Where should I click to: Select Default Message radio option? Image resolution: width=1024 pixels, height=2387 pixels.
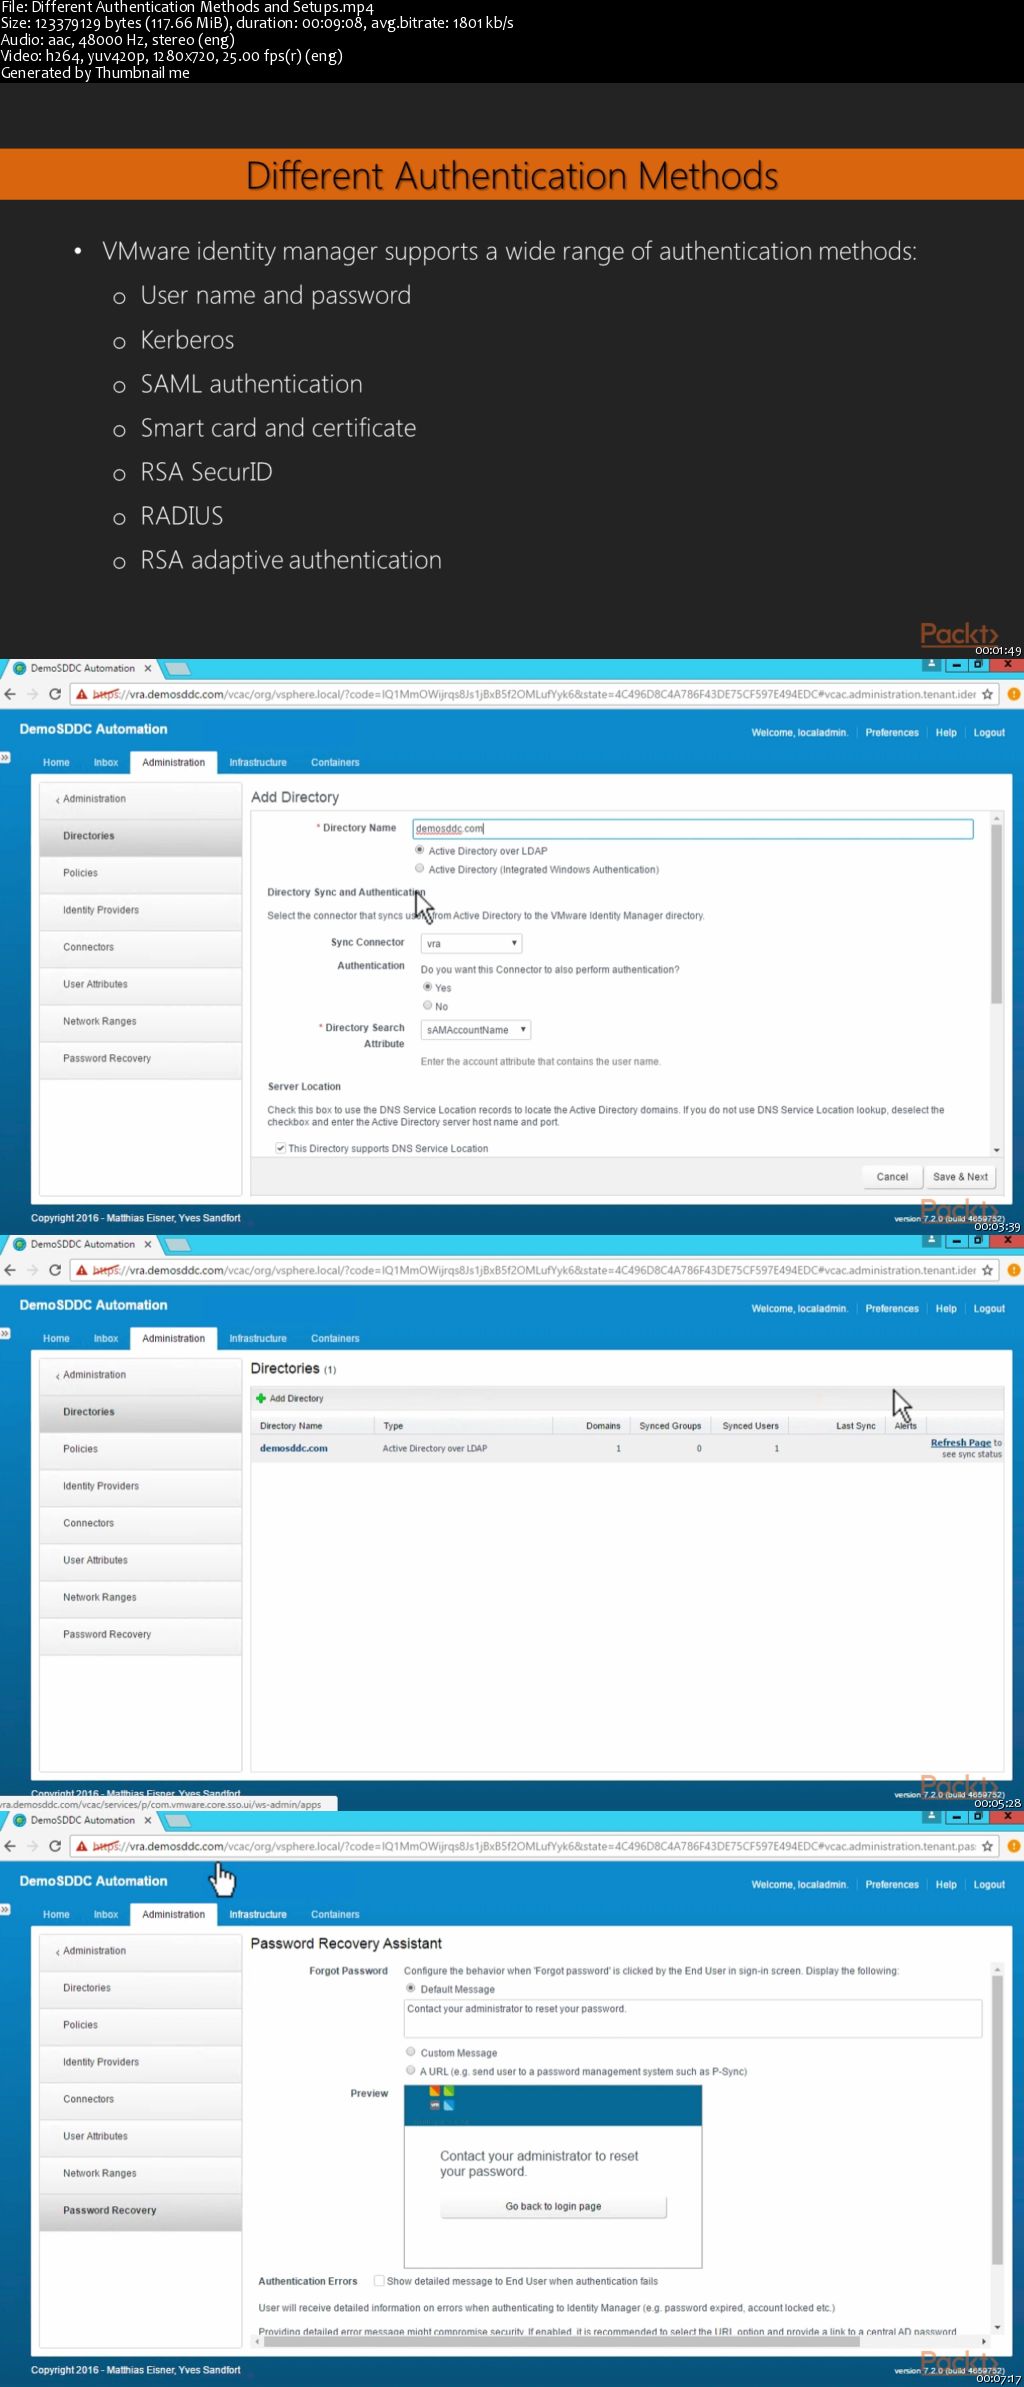pos(411,1988)
